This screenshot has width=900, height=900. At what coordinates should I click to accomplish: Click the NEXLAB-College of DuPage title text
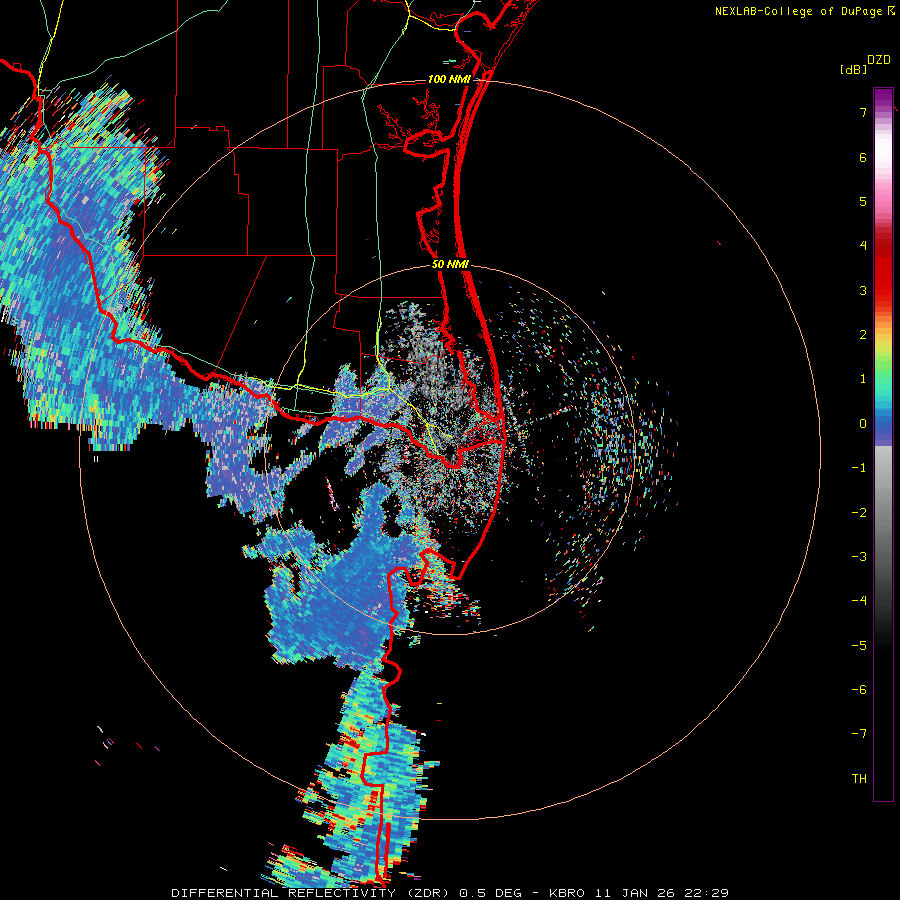pos(803,11)
